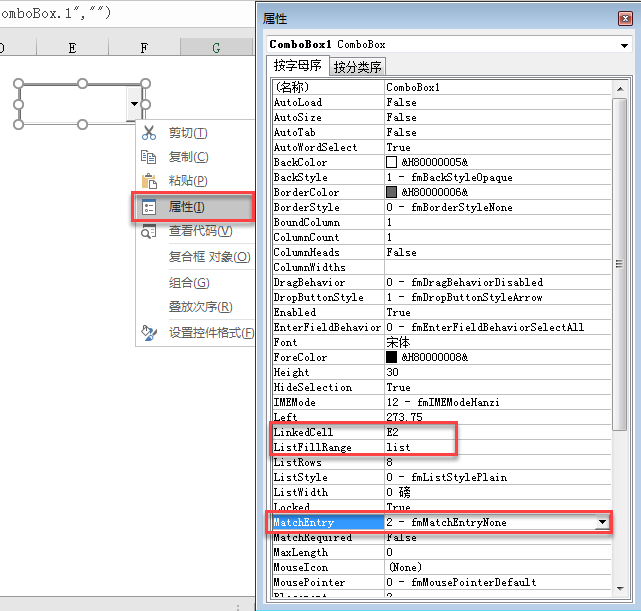The width and height of the screenshot is (641, 611).
Task: Select the HideSelection property name
Action: click(x=312, y=387)
